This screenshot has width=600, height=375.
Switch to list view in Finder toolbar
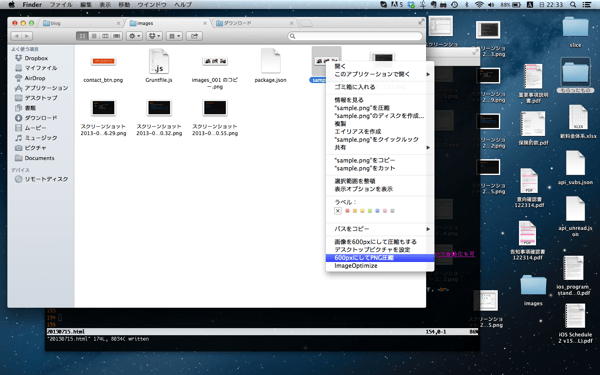click(x=94, y=36)
